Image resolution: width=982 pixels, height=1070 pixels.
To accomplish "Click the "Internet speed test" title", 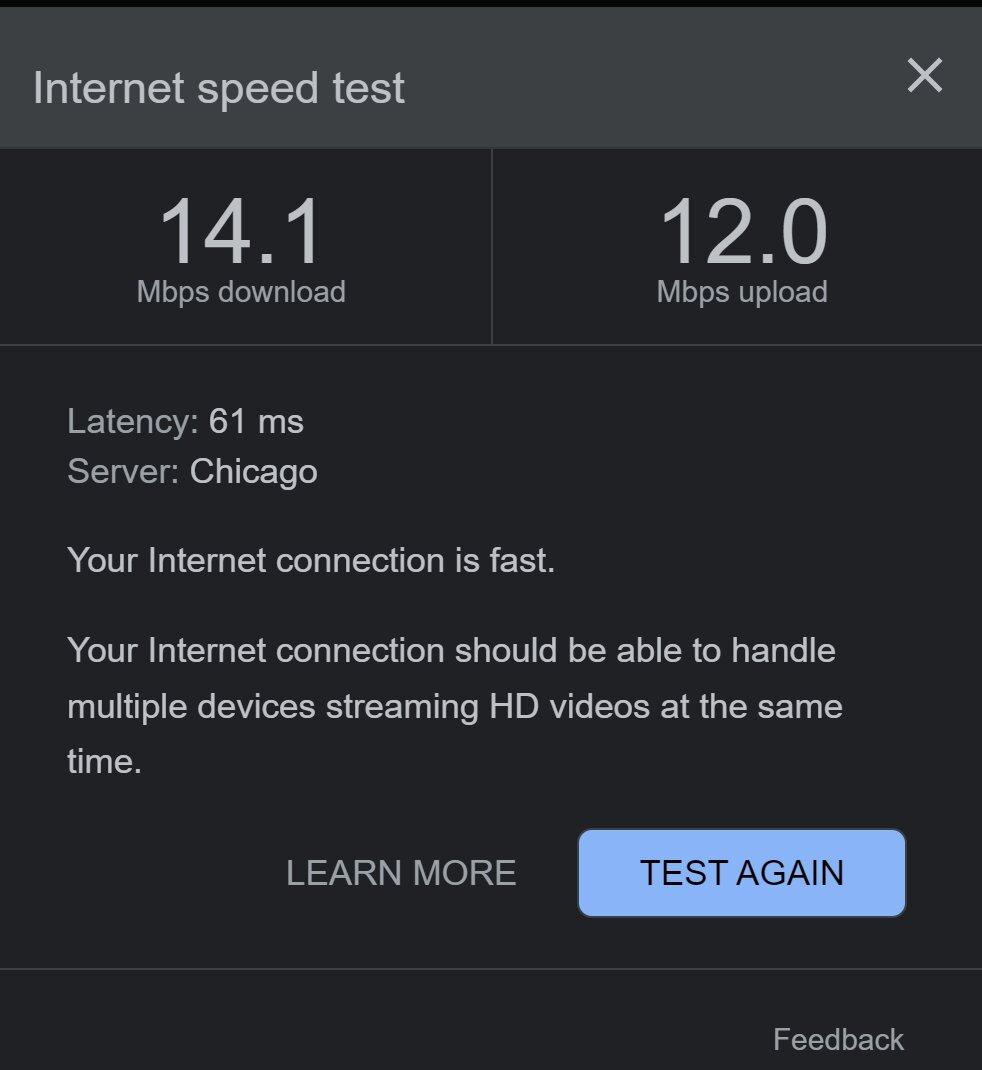I will (x=219, y=88).
